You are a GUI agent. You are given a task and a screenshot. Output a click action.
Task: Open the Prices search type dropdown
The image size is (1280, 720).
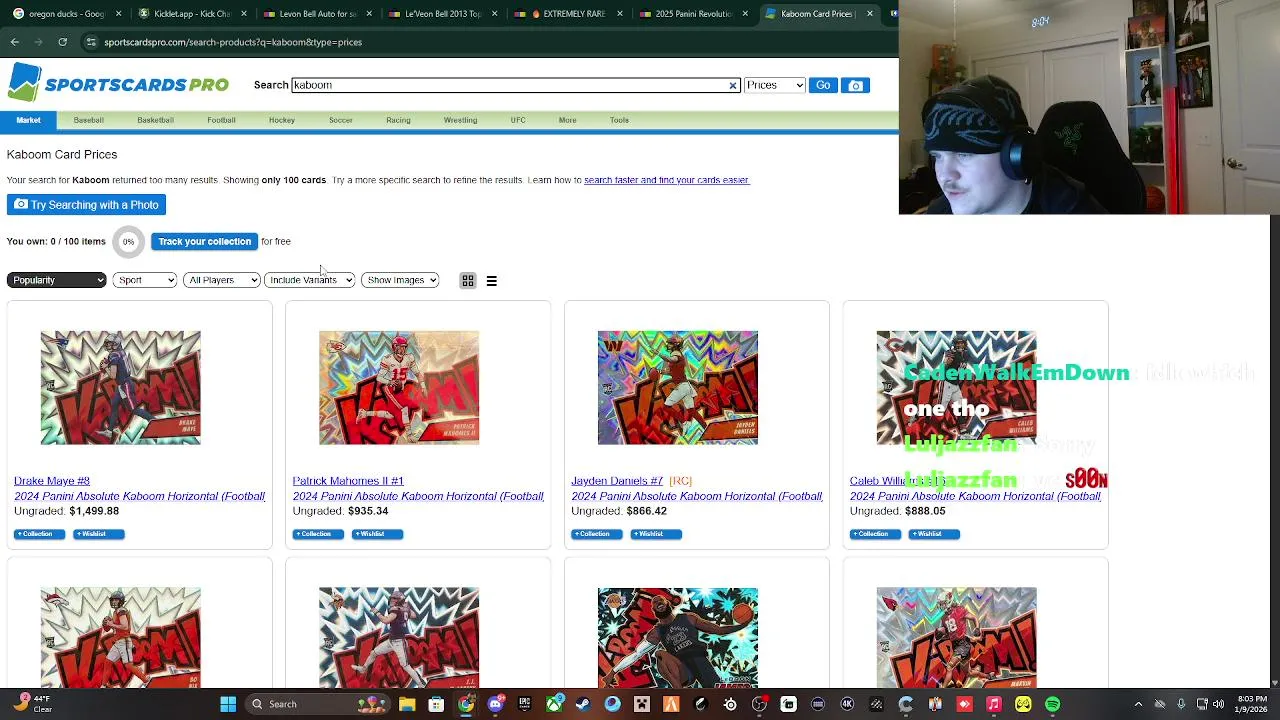774,85
